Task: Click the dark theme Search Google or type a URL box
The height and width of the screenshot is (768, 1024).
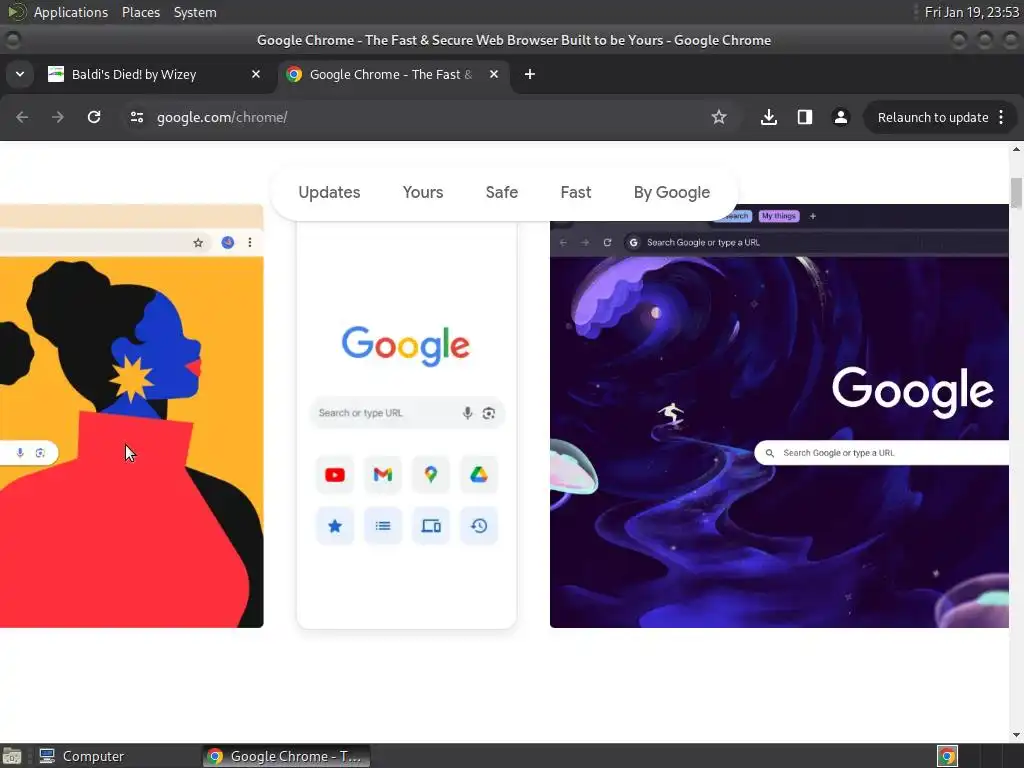Action: tap(882, 453)
